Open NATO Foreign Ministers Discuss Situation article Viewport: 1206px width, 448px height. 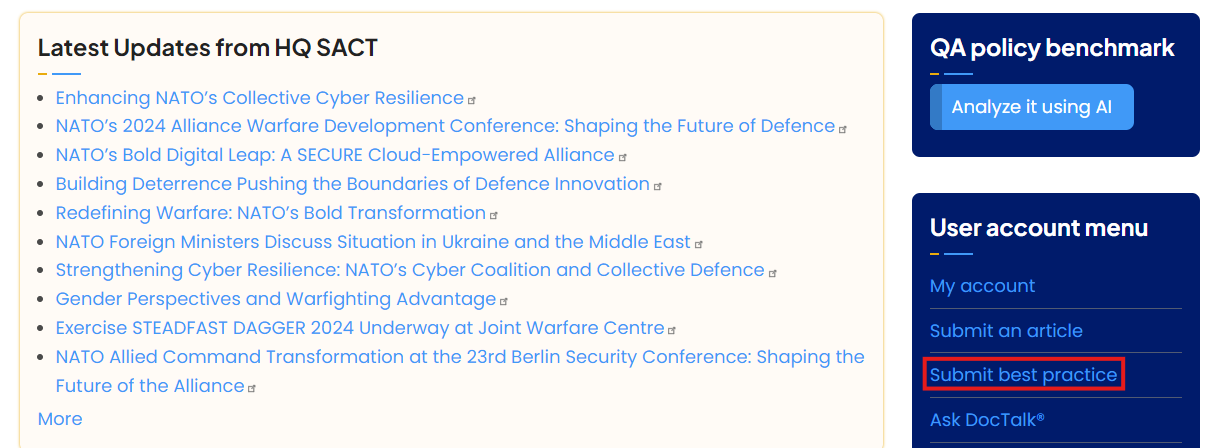coord(373,242)
